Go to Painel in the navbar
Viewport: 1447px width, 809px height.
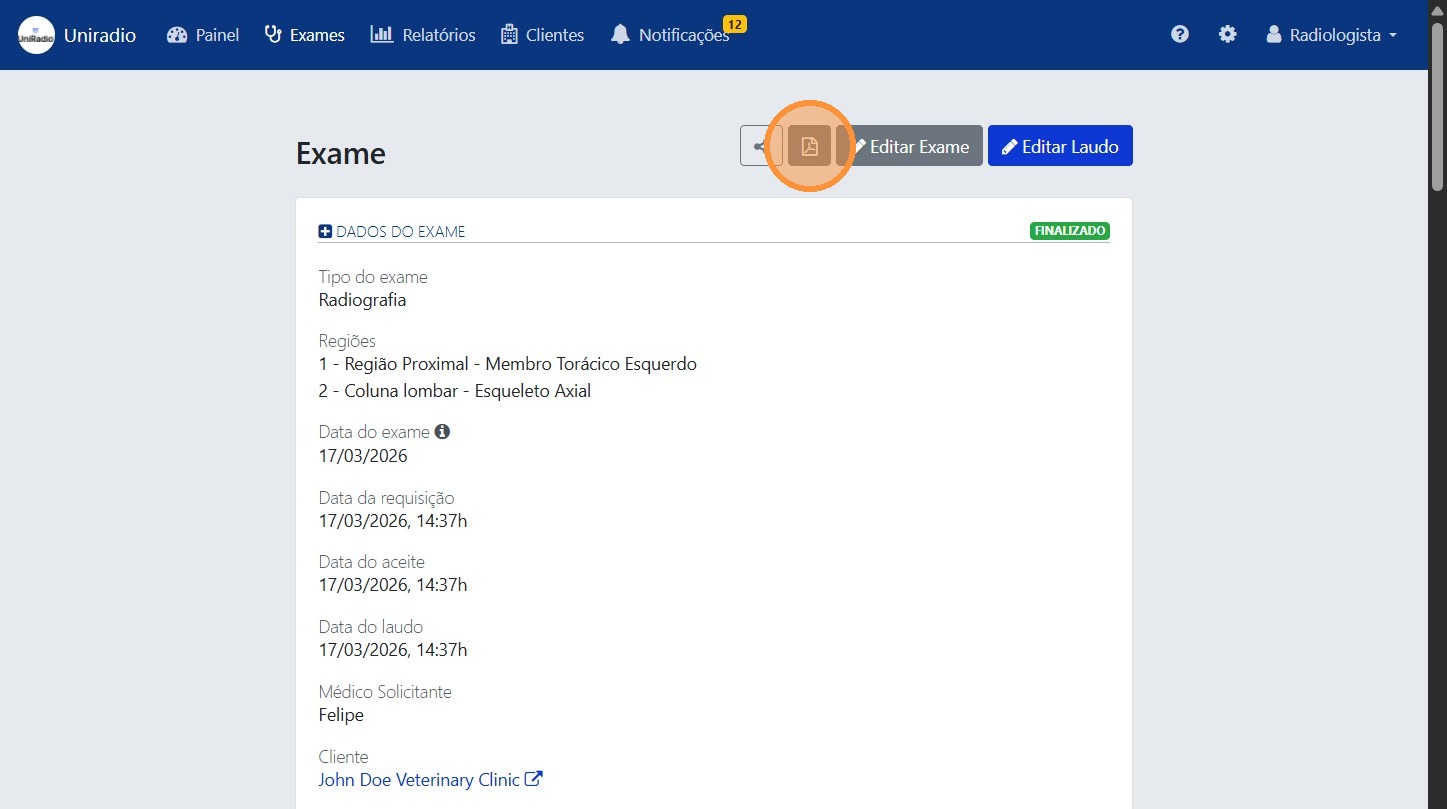click(203, 35)
